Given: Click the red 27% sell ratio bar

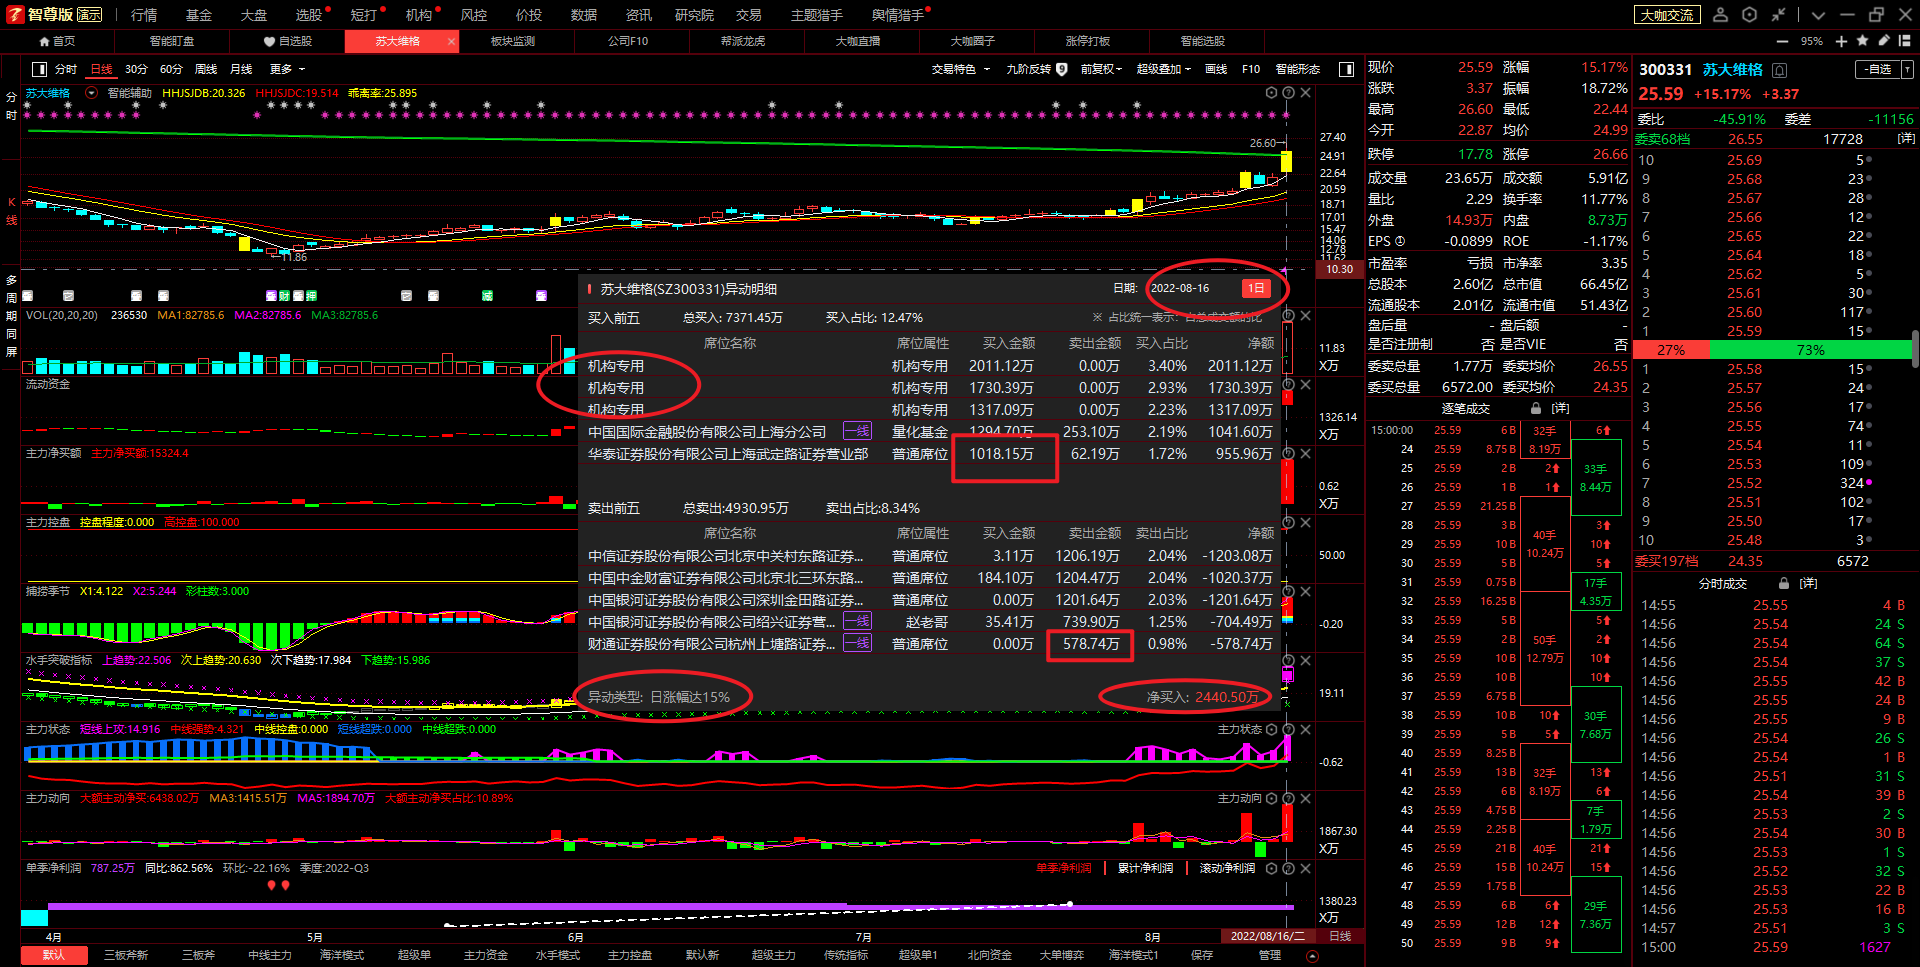Looking at the screenshot, I should pyautogui.click(x=1671, y=350).
